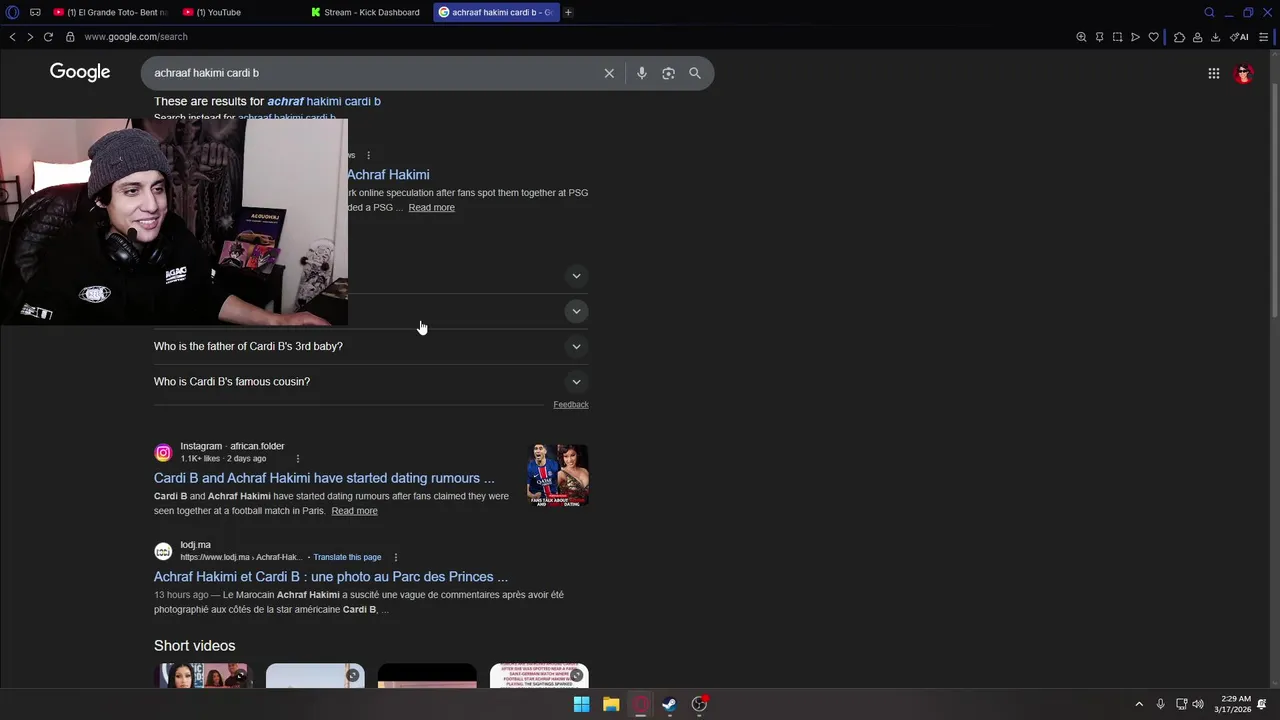The width and height of the screenshot is (1280, 720).
Task: Take a snapshot with the capture icon
Action: pos(1117,37)
